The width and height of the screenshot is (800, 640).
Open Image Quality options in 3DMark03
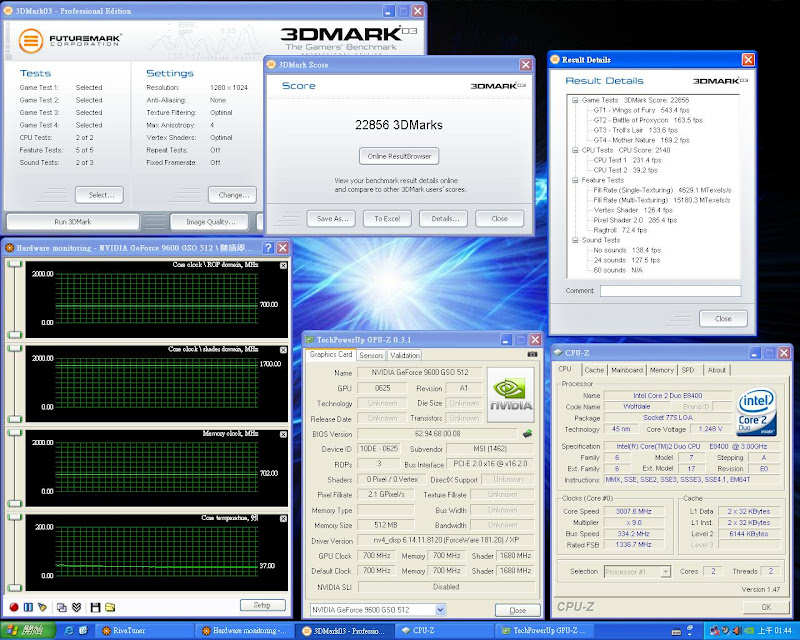210,221
